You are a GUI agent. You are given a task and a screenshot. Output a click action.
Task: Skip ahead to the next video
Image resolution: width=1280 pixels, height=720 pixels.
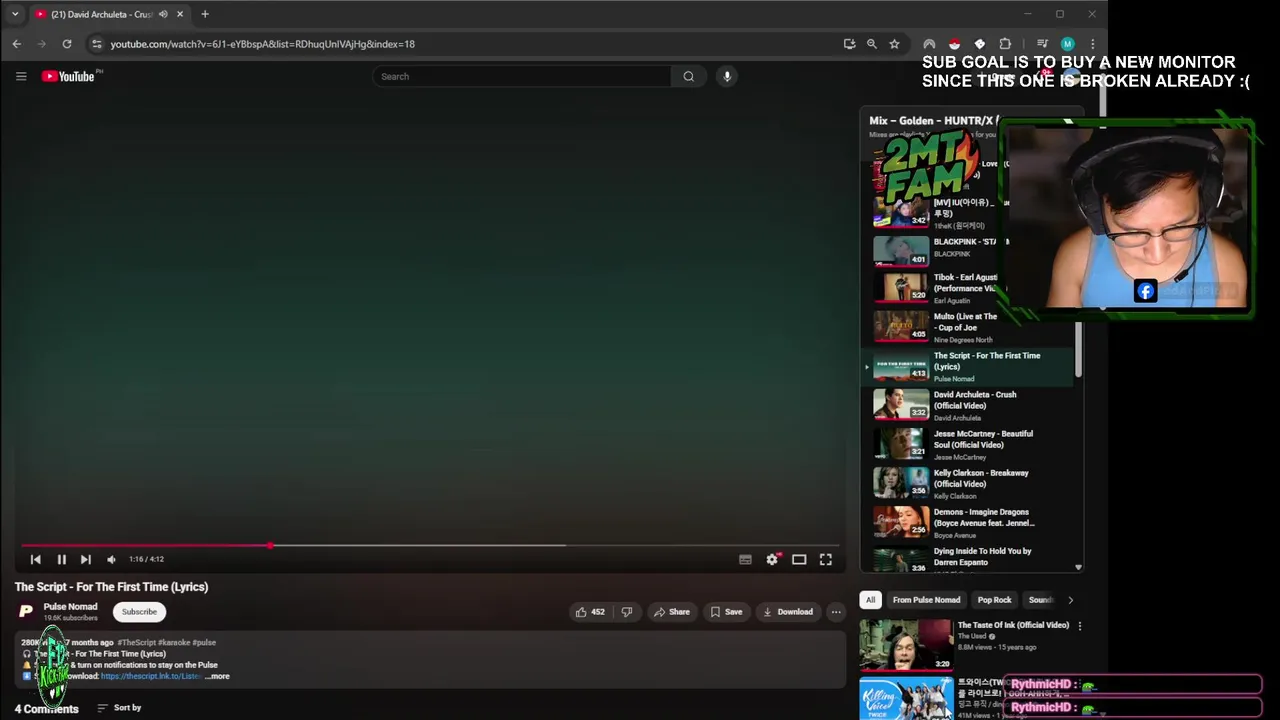tap(86, 559)
